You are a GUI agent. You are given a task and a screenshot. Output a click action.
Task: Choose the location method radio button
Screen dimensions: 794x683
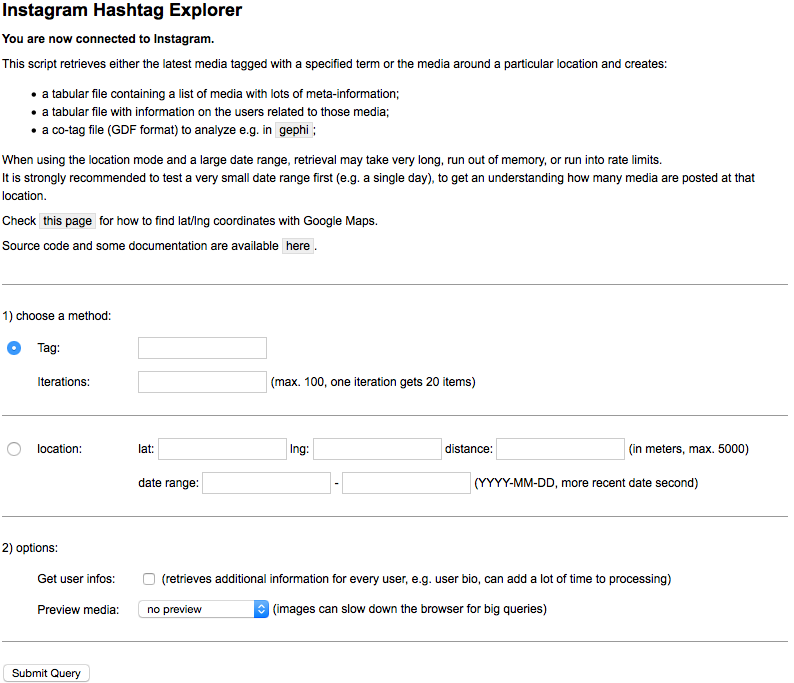[x=14, y=449]
